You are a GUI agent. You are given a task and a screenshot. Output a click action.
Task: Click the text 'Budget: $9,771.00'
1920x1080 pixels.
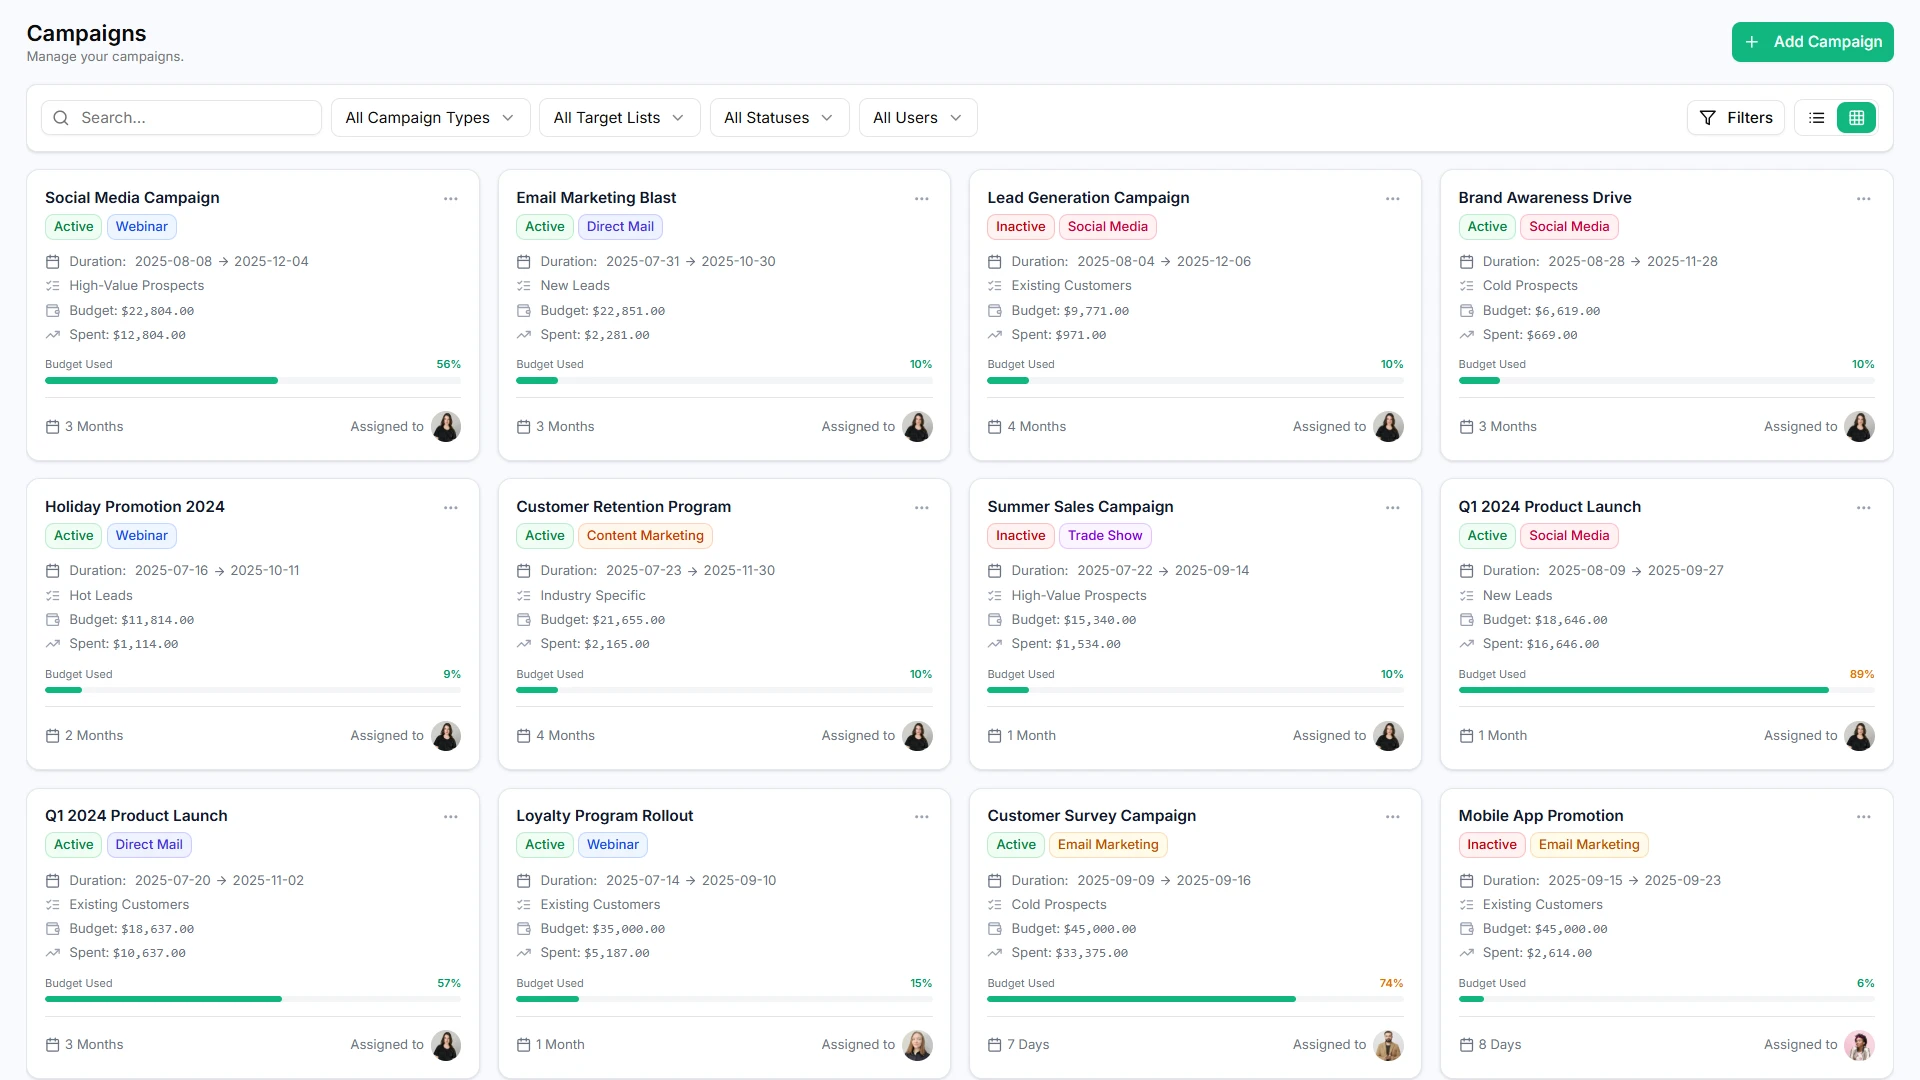(x=1070, y=311)
